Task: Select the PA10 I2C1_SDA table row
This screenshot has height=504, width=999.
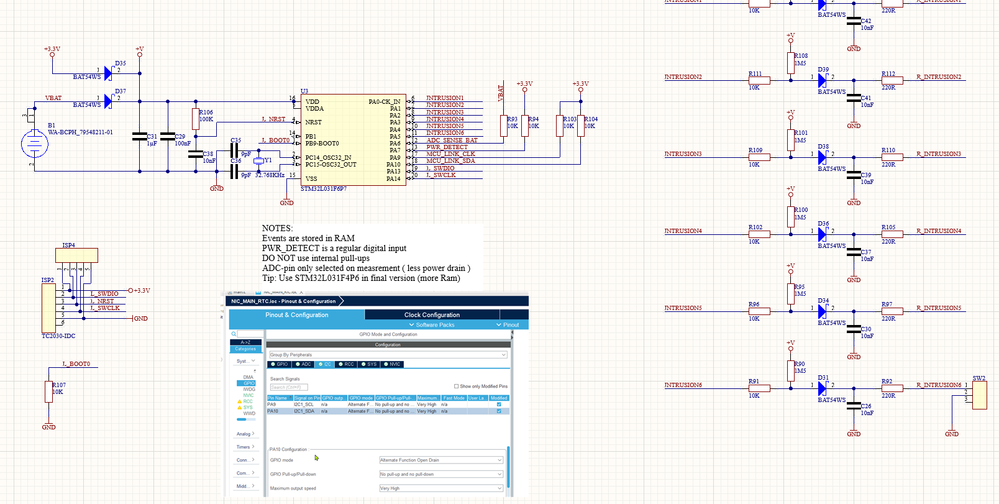Action: click(388, 411)
